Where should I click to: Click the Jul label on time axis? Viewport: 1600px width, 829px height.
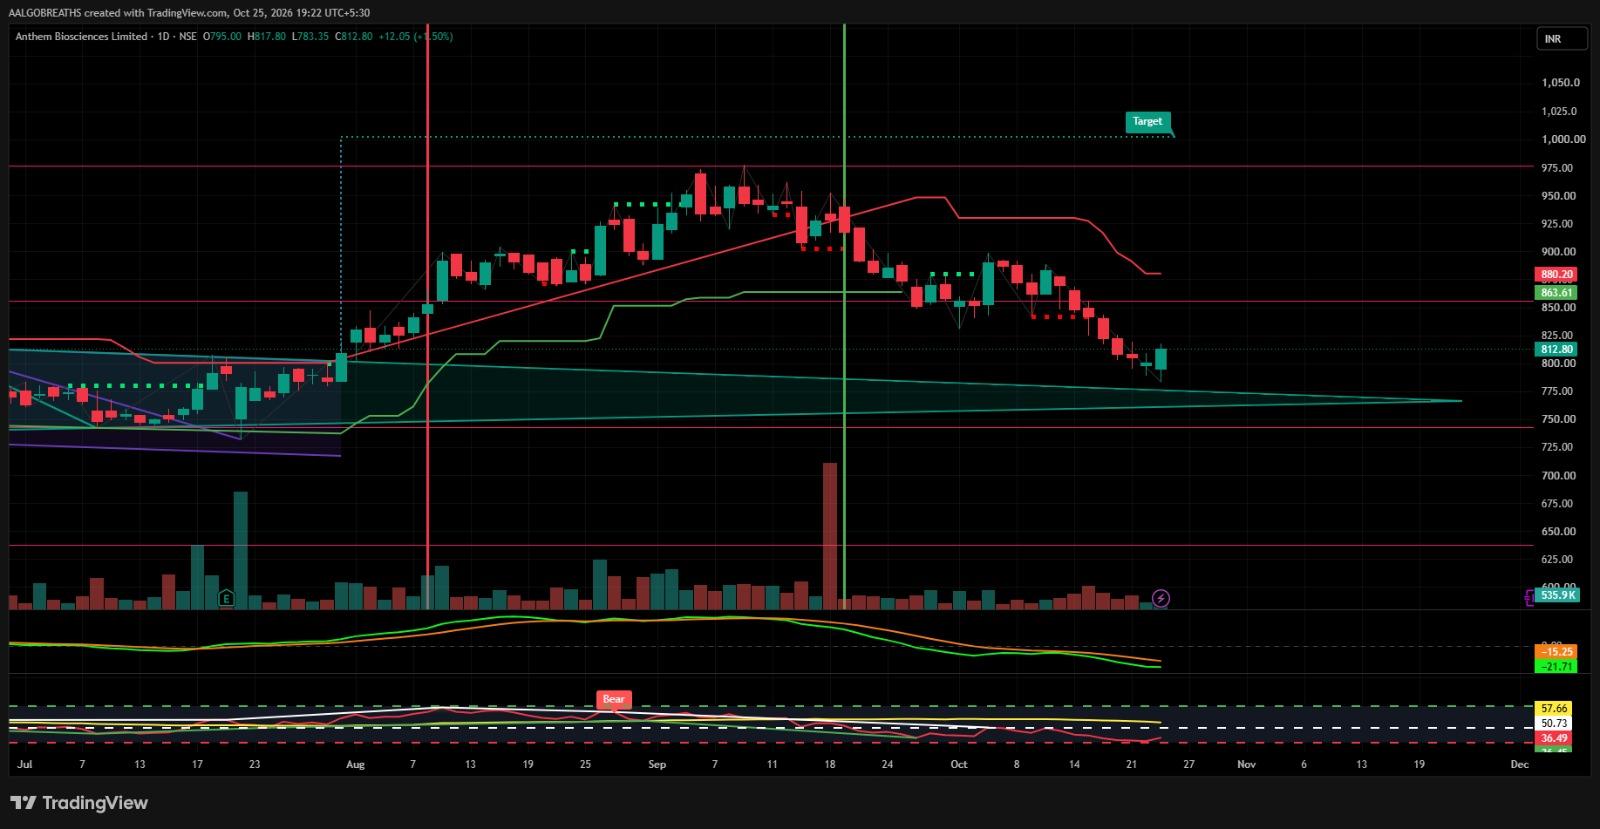coord(24,764)
